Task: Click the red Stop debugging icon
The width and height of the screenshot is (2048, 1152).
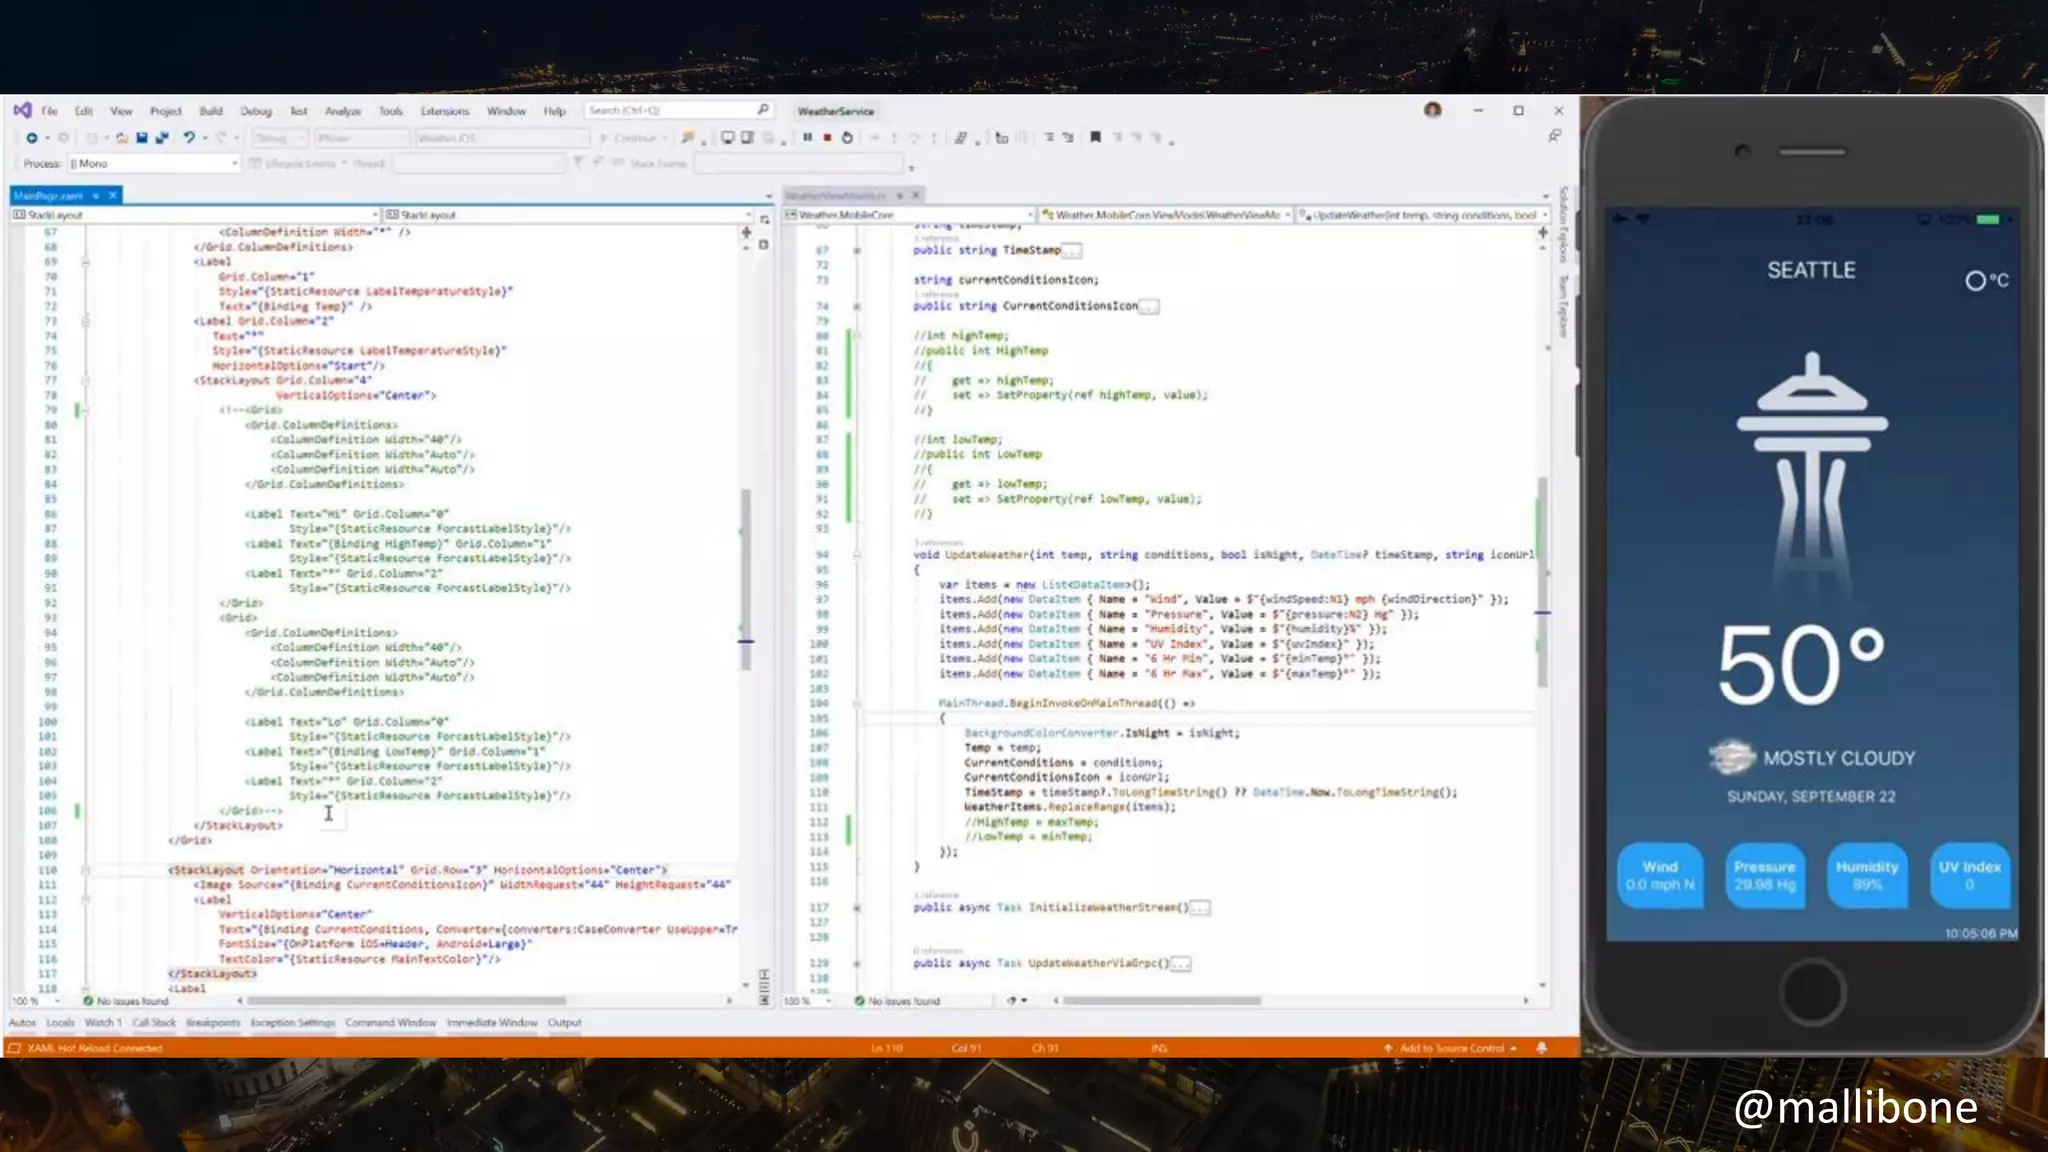Action: 827,138
